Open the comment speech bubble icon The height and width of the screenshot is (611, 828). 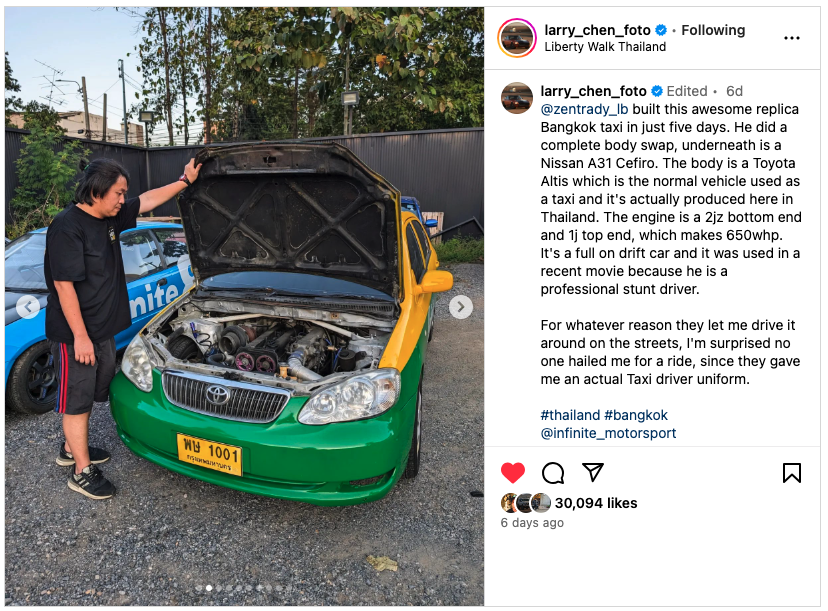coord(553,473)
